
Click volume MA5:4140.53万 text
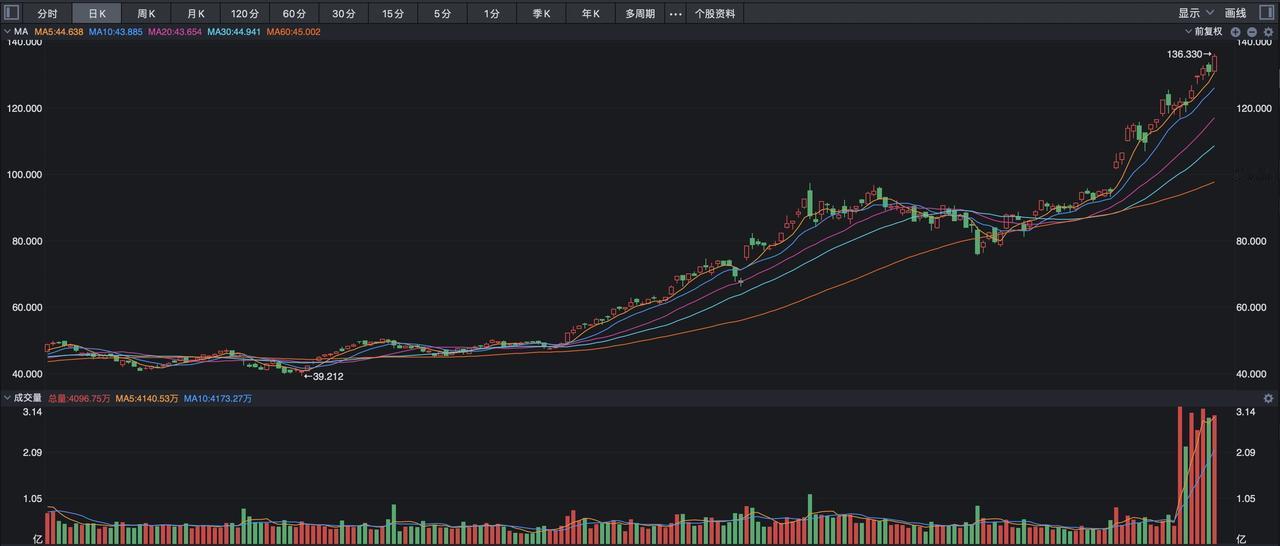pos(147,398)
